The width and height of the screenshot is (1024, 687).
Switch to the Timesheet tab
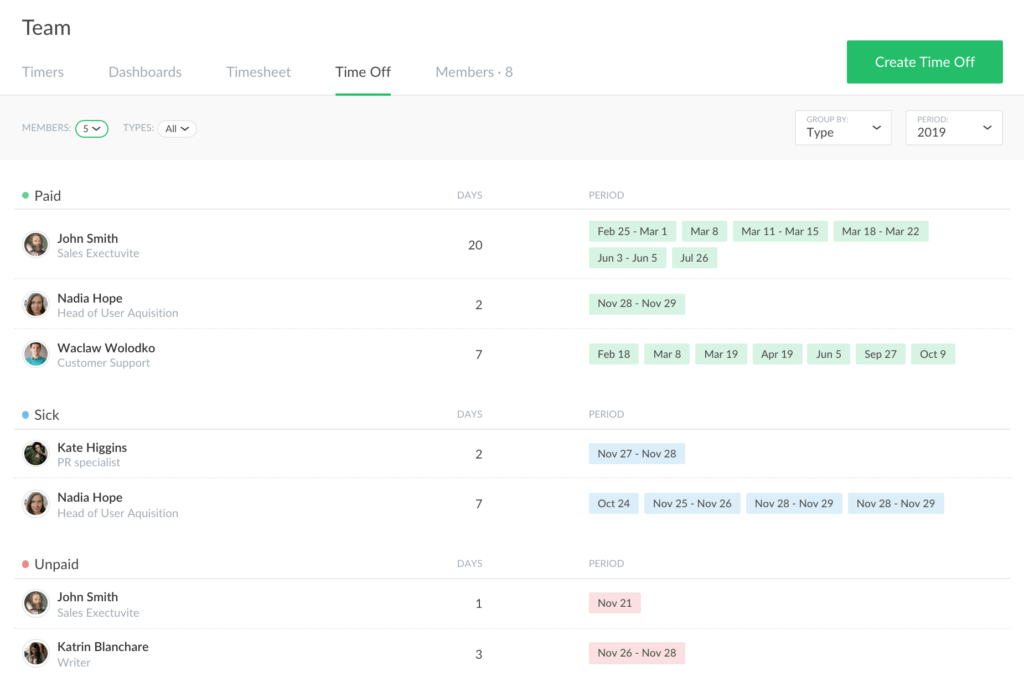pyautogui.click(x=258, y=72)
